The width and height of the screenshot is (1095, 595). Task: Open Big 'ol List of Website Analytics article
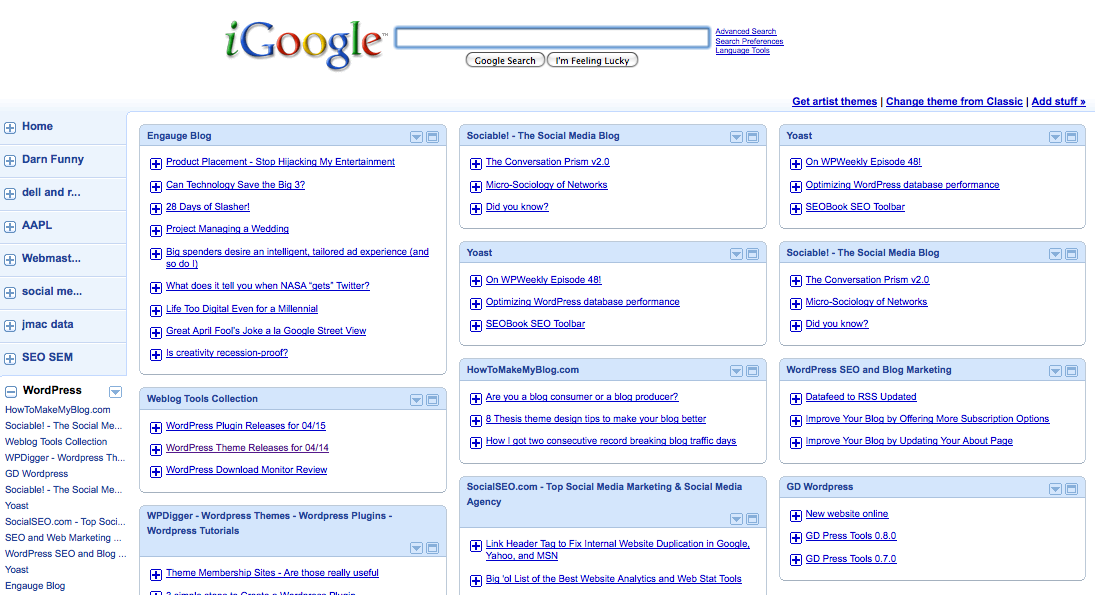[614, 578]
